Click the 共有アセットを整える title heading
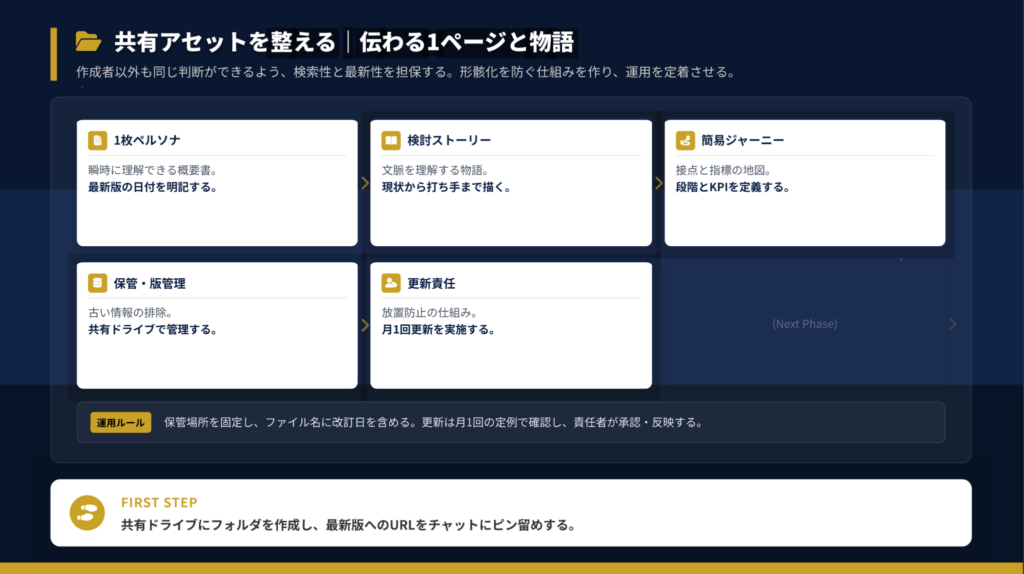The width and height of the screenshot is (1024, 574). [x=225, y=42]
